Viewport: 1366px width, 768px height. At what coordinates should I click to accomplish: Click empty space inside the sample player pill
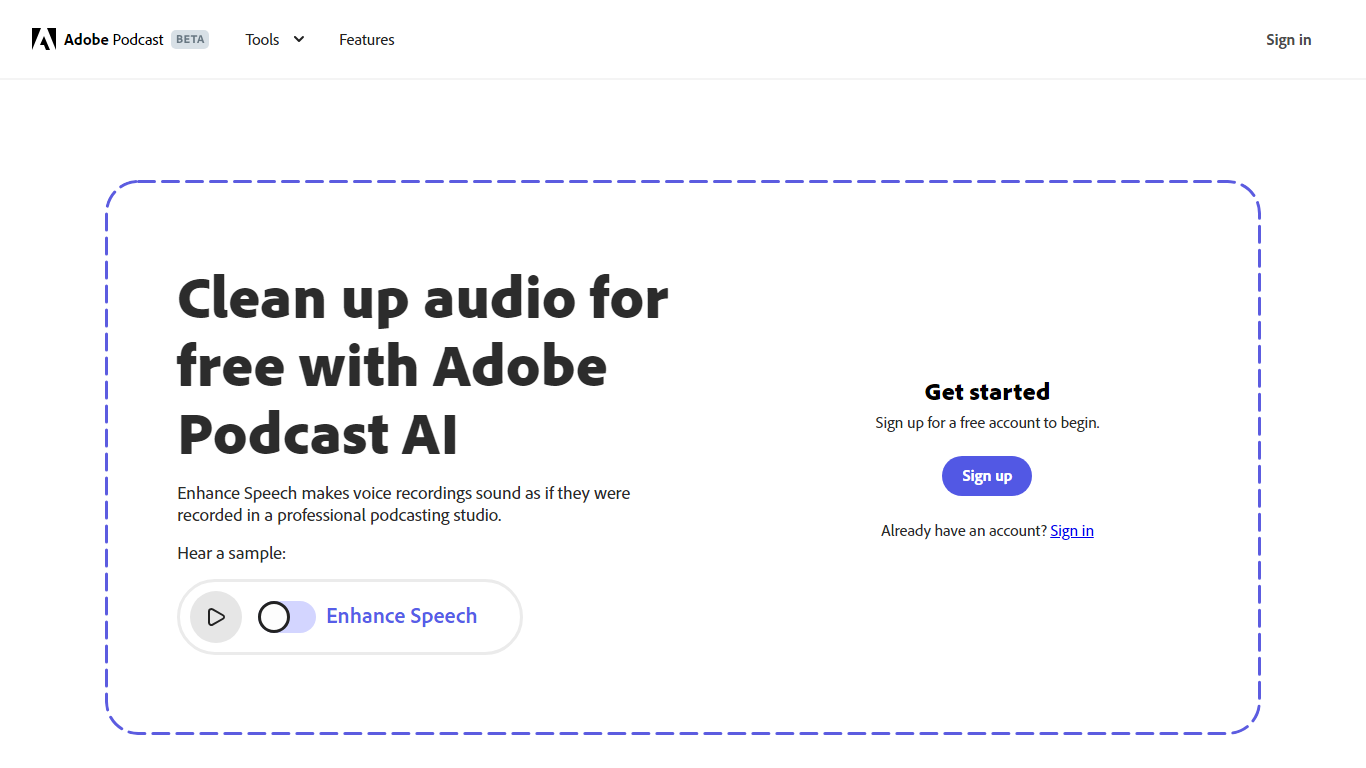click(499, 617)
